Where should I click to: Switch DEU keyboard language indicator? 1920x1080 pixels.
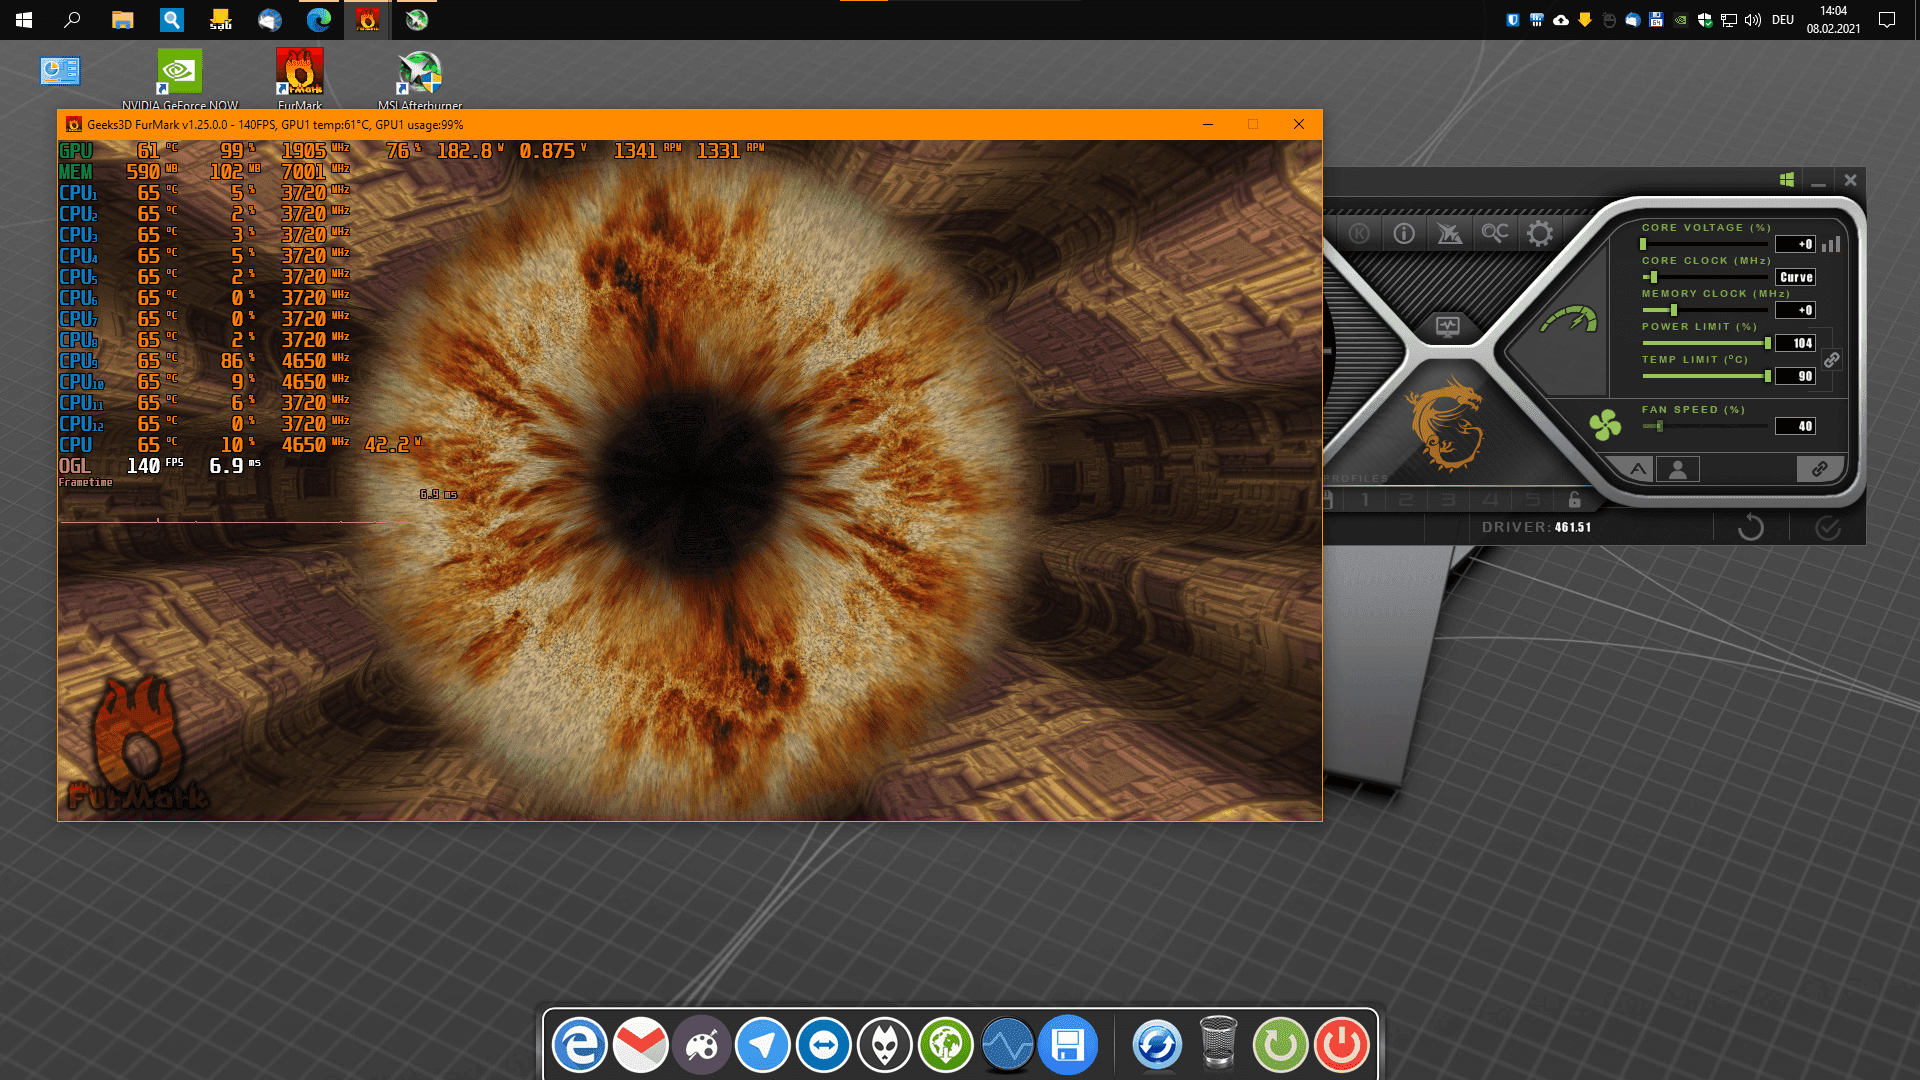tap(1783, 20)
